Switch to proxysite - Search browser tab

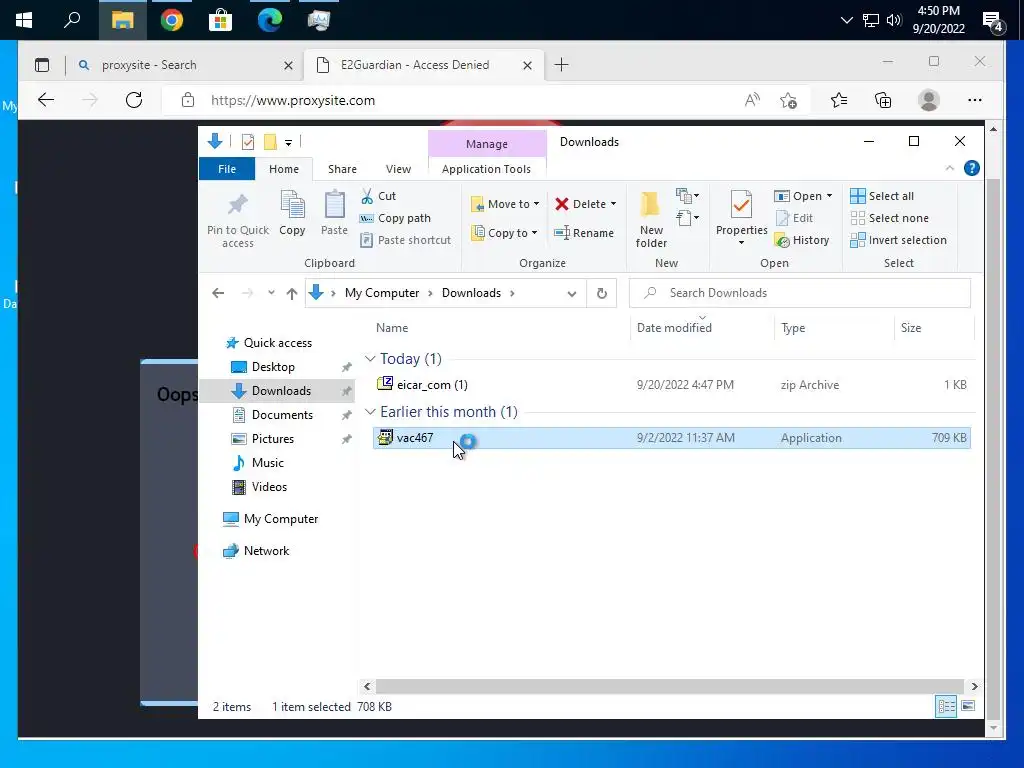(184, 65)
